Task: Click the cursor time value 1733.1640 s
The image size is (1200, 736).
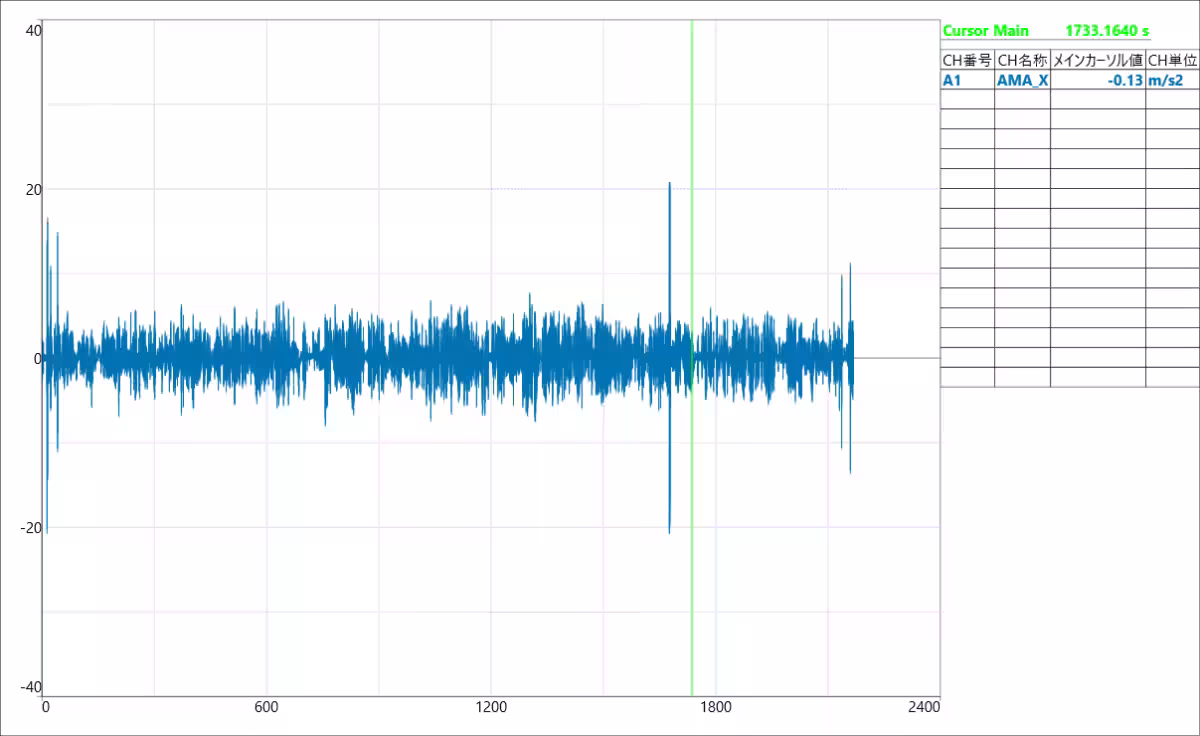Action: coord(1107,31)
